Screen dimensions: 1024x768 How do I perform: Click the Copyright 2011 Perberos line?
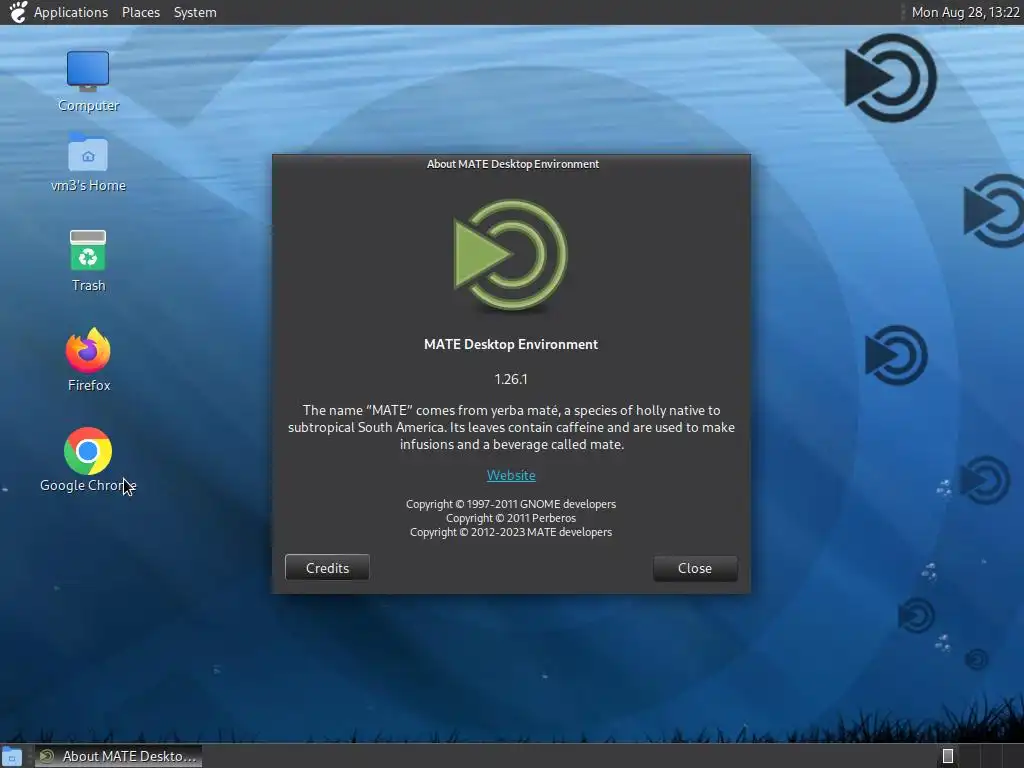coord(511,518)
